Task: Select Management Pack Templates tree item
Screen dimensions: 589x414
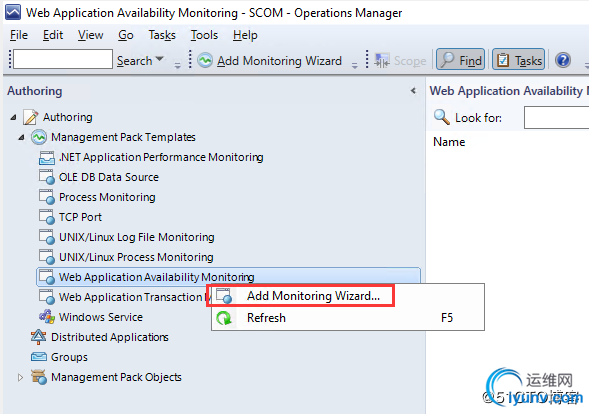Action: click(x=123, y=137)
